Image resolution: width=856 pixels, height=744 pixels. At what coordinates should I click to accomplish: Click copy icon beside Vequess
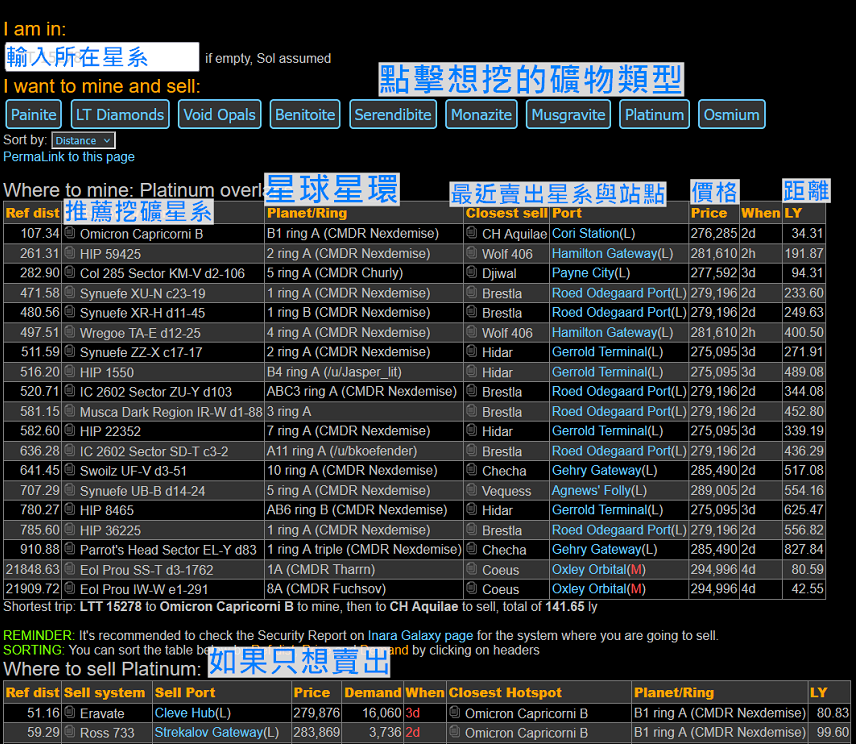click(472, 490)
